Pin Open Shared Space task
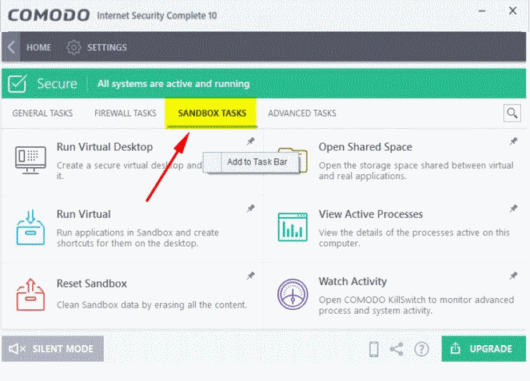The image size is (530, 381). 513,141
